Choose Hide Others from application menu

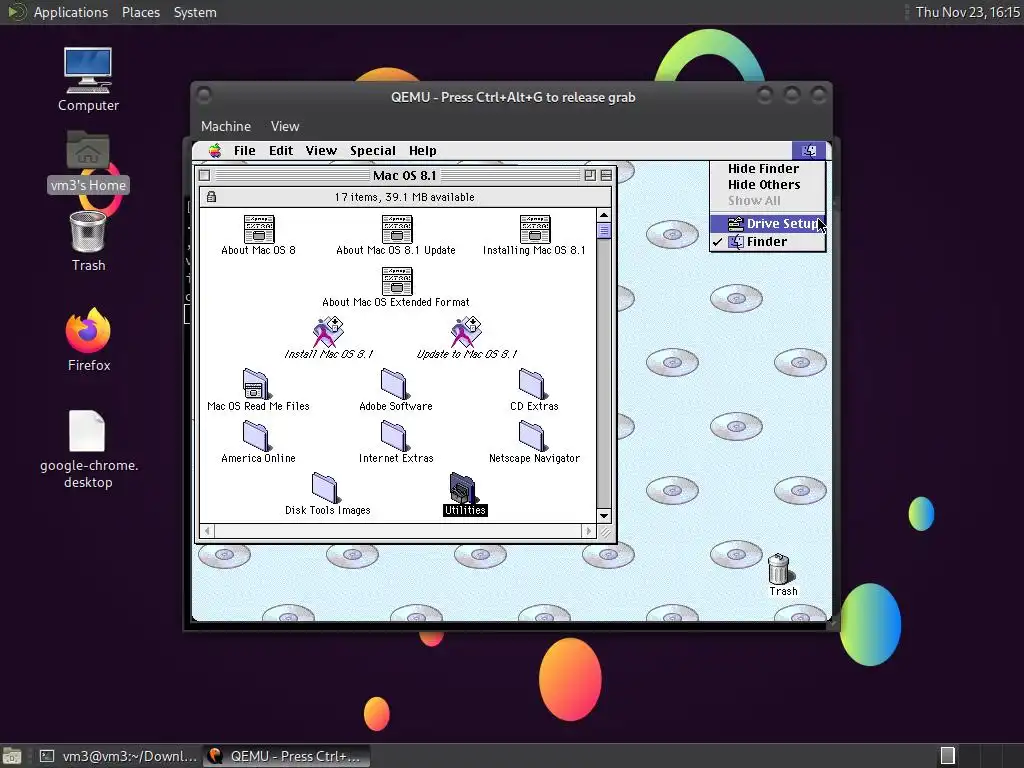[767, 185]
